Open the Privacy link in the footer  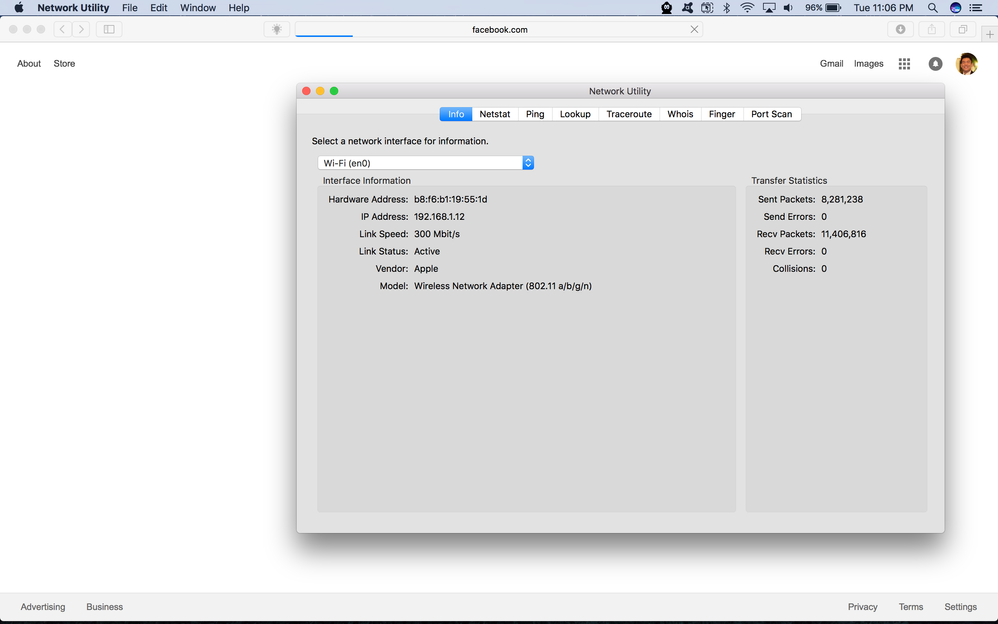coord(862,607)
